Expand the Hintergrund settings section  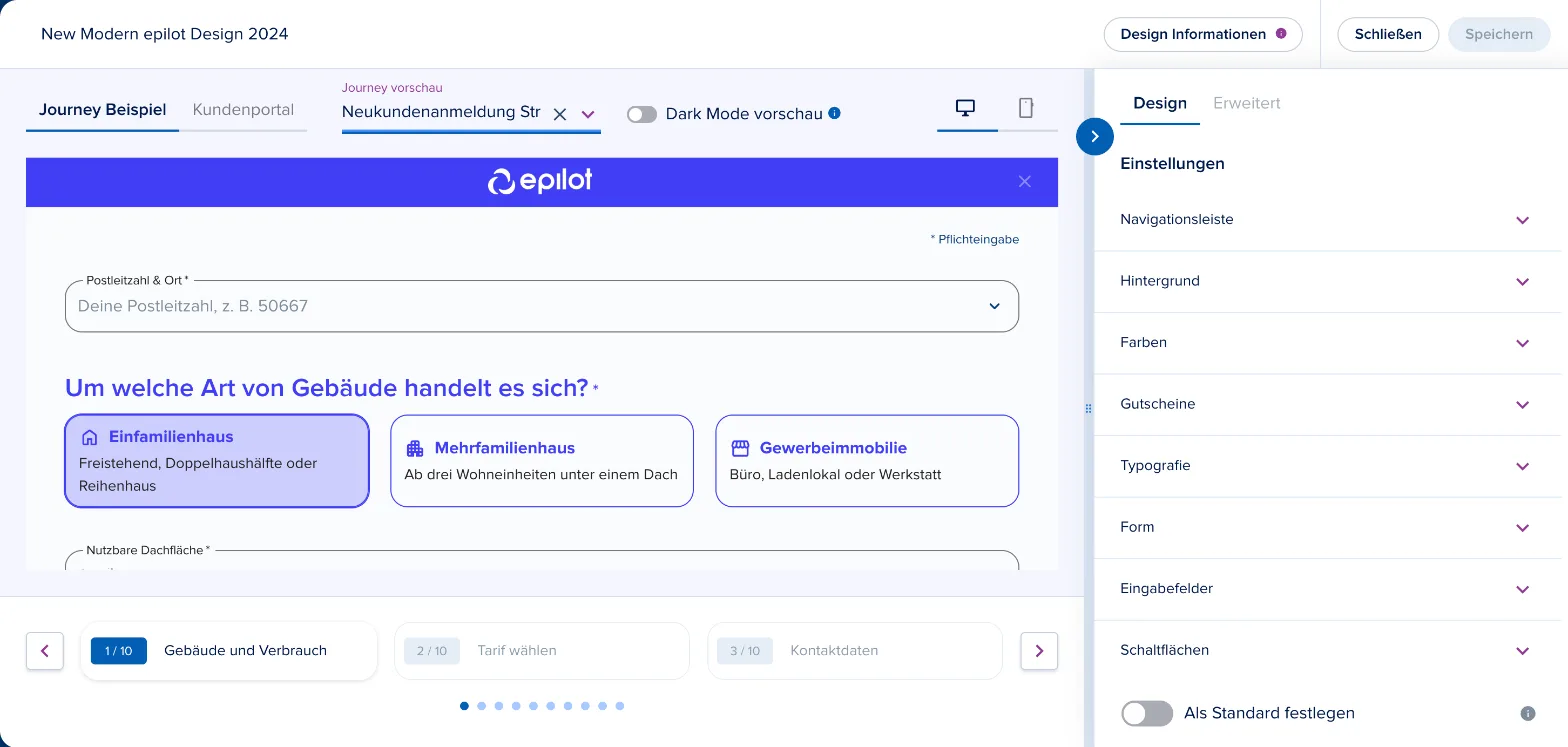1327,282
